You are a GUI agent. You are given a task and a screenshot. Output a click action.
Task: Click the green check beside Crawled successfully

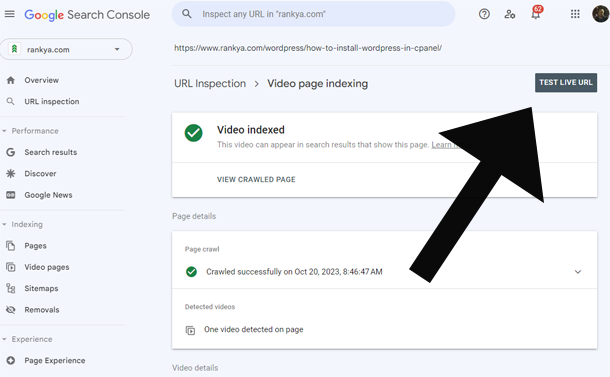[191, 272]
